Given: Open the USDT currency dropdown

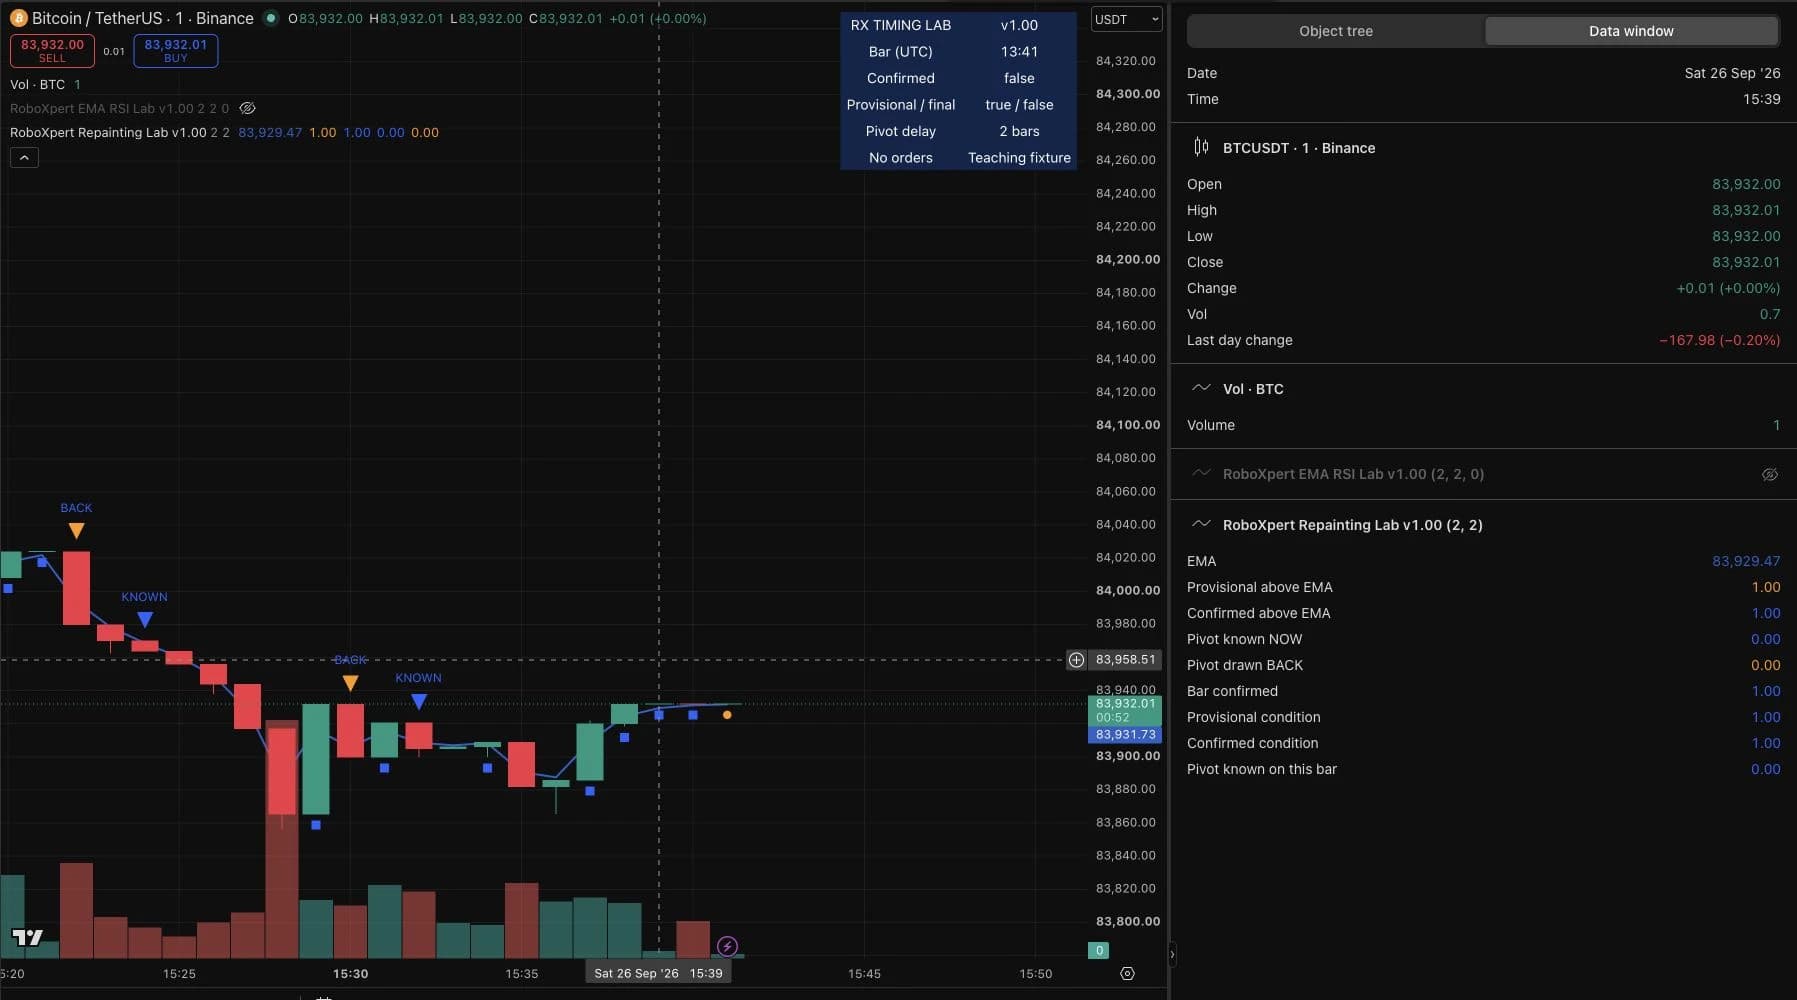Looking at the screenshot, I should (x=1126, y=19).
